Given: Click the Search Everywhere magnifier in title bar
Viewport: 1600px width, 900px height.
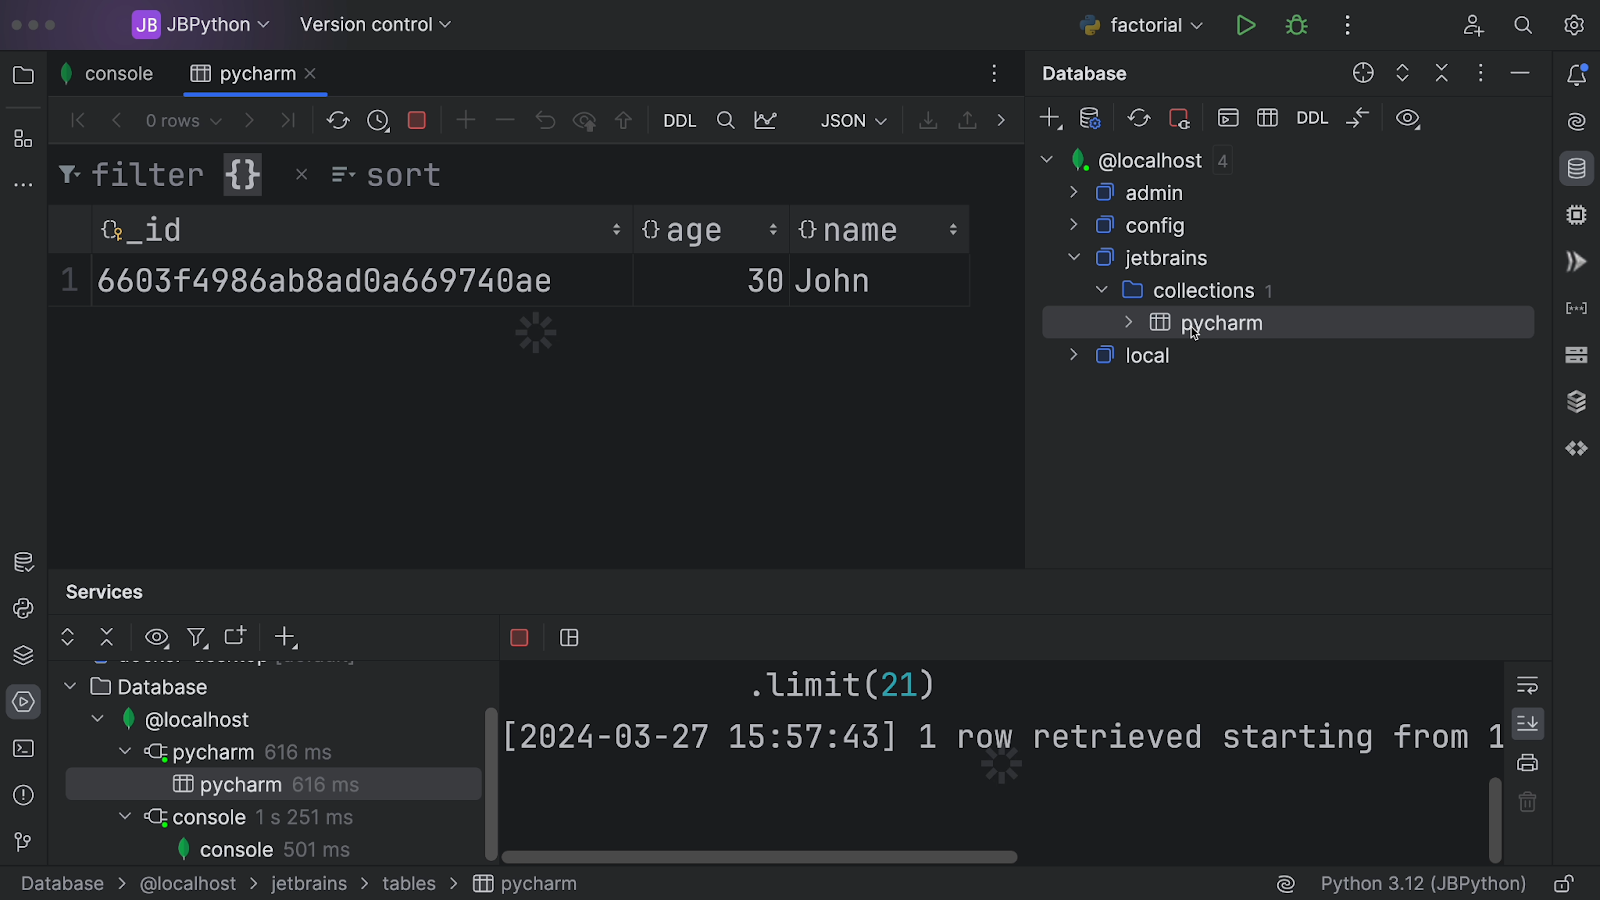Looking at the screenshot, I should 1523,25.
